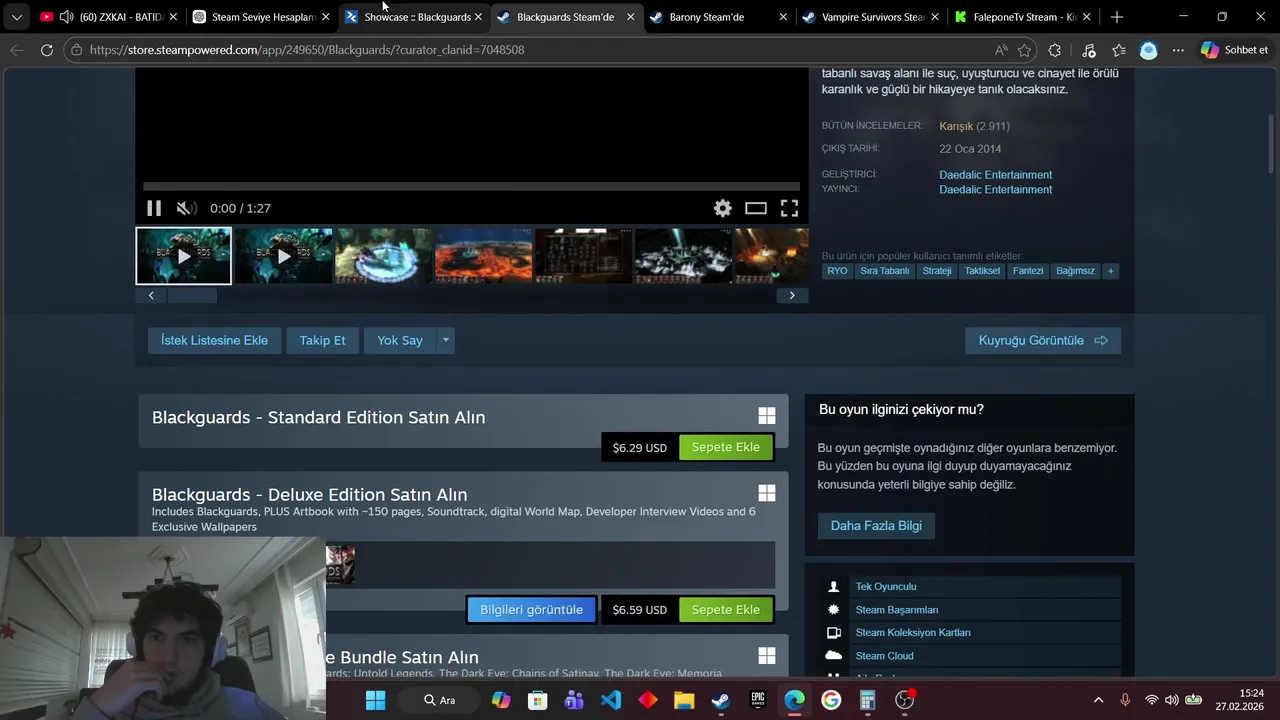Click the Takip Et button
The height and width of the screenshot is (720, 1280).
coord(322,340)
